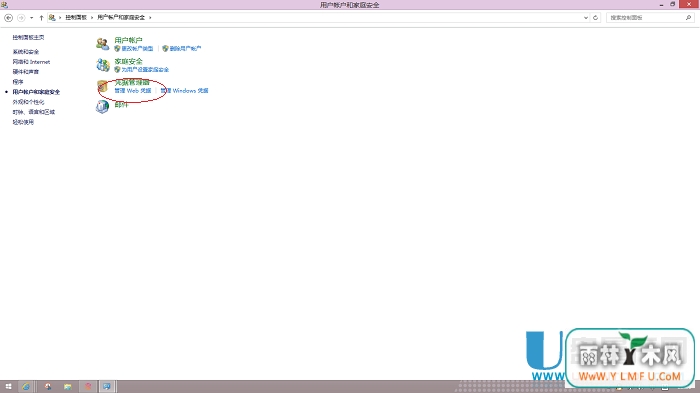Open File Explorer from the taskbar
This screenshot has height=393, width=700.
click(67, 387)
